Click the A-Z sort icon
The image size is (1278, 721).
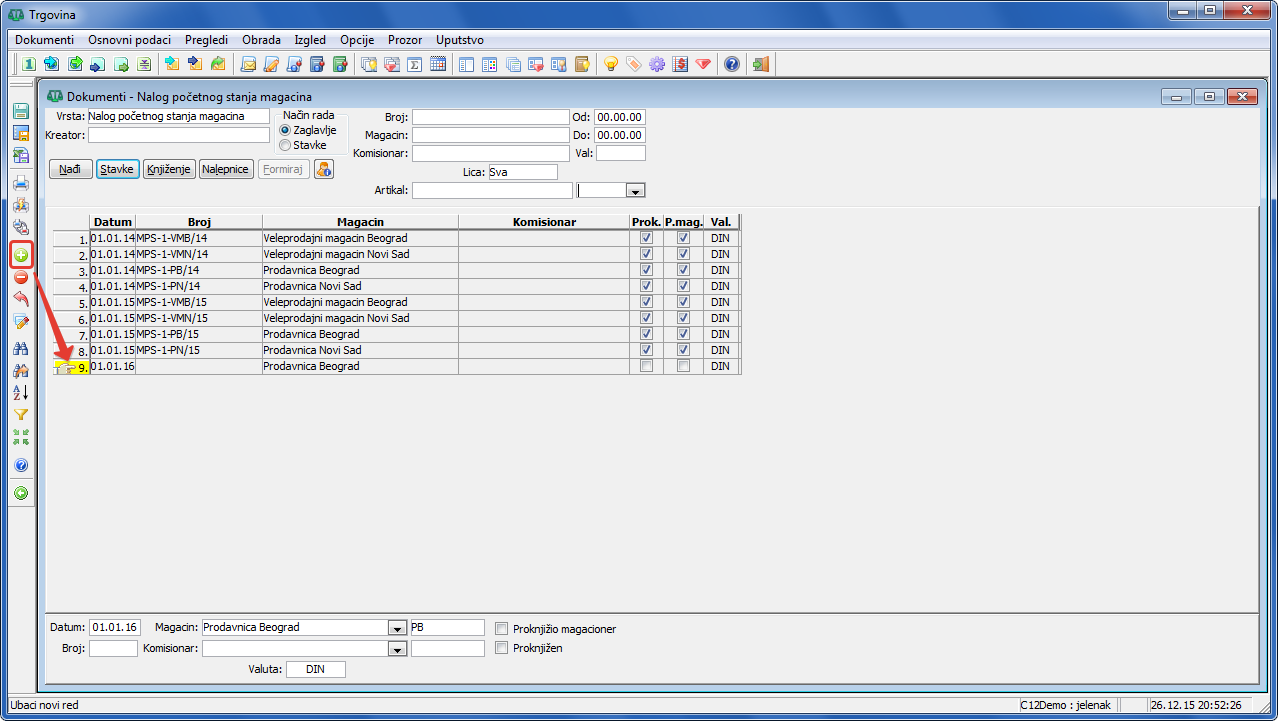click(20, 393)
